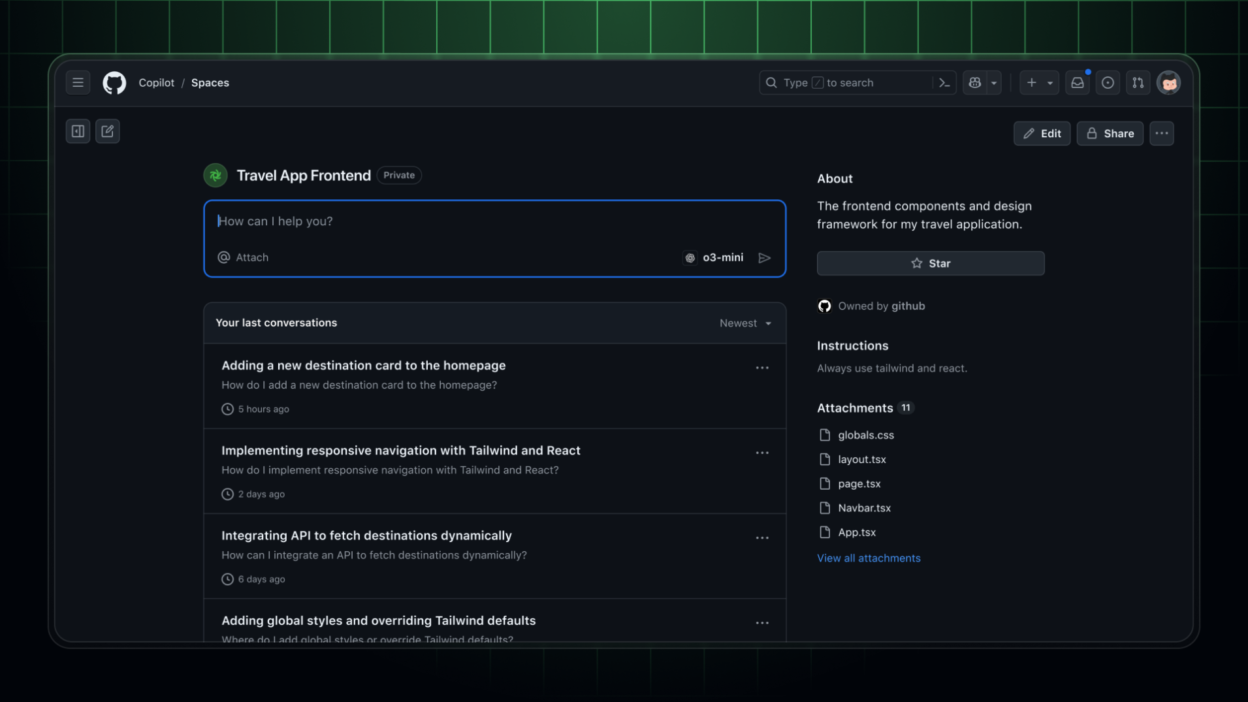Screen dimensions: 1248x702
Task: Open options for "Integrating API to fetch destinations" conversation
Action: pos(762,538)
